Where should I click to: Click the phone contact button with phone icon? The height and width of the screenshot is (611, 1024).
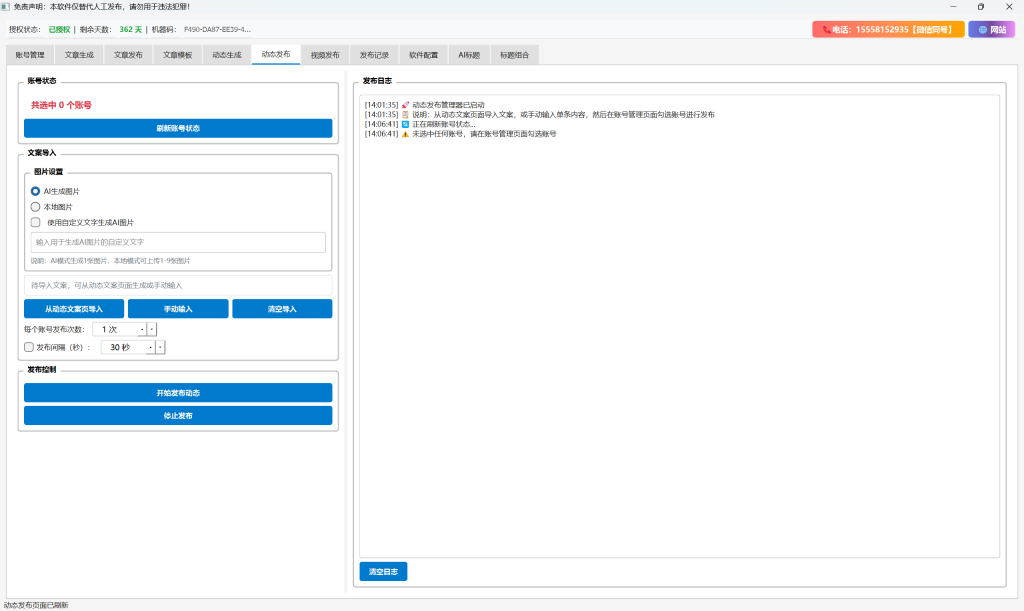point(888,30)
